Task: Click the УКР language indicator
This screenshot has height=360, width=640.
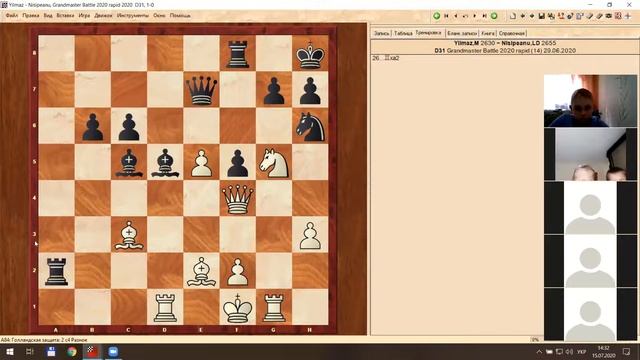Action: (x=582, y=351)
